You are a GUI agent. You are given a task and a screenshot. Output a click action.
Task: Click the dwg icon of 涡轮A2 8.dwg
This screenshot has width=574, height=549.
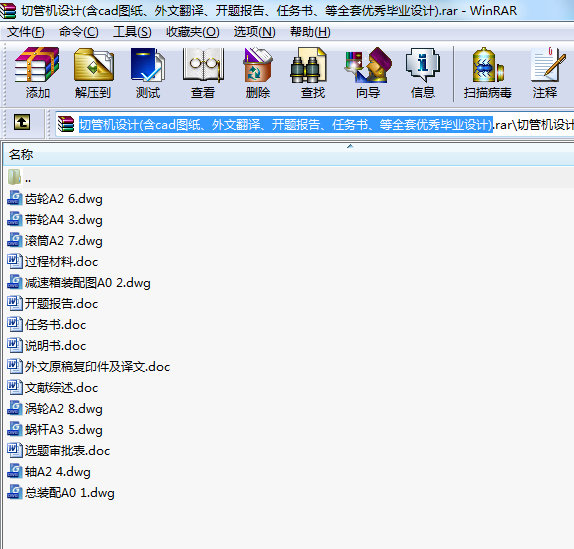pos(15,408)
